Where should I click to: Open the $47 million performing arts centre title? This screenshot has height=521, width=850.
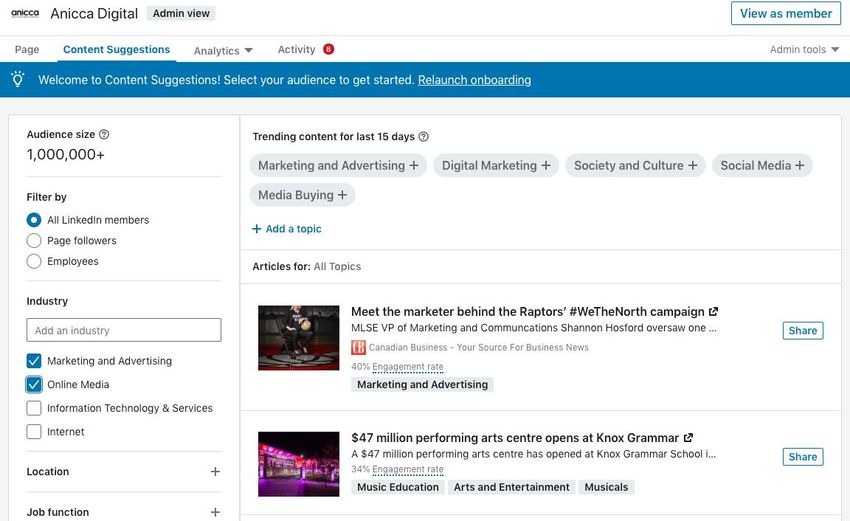pyautogui.click(x=515, y=438)
